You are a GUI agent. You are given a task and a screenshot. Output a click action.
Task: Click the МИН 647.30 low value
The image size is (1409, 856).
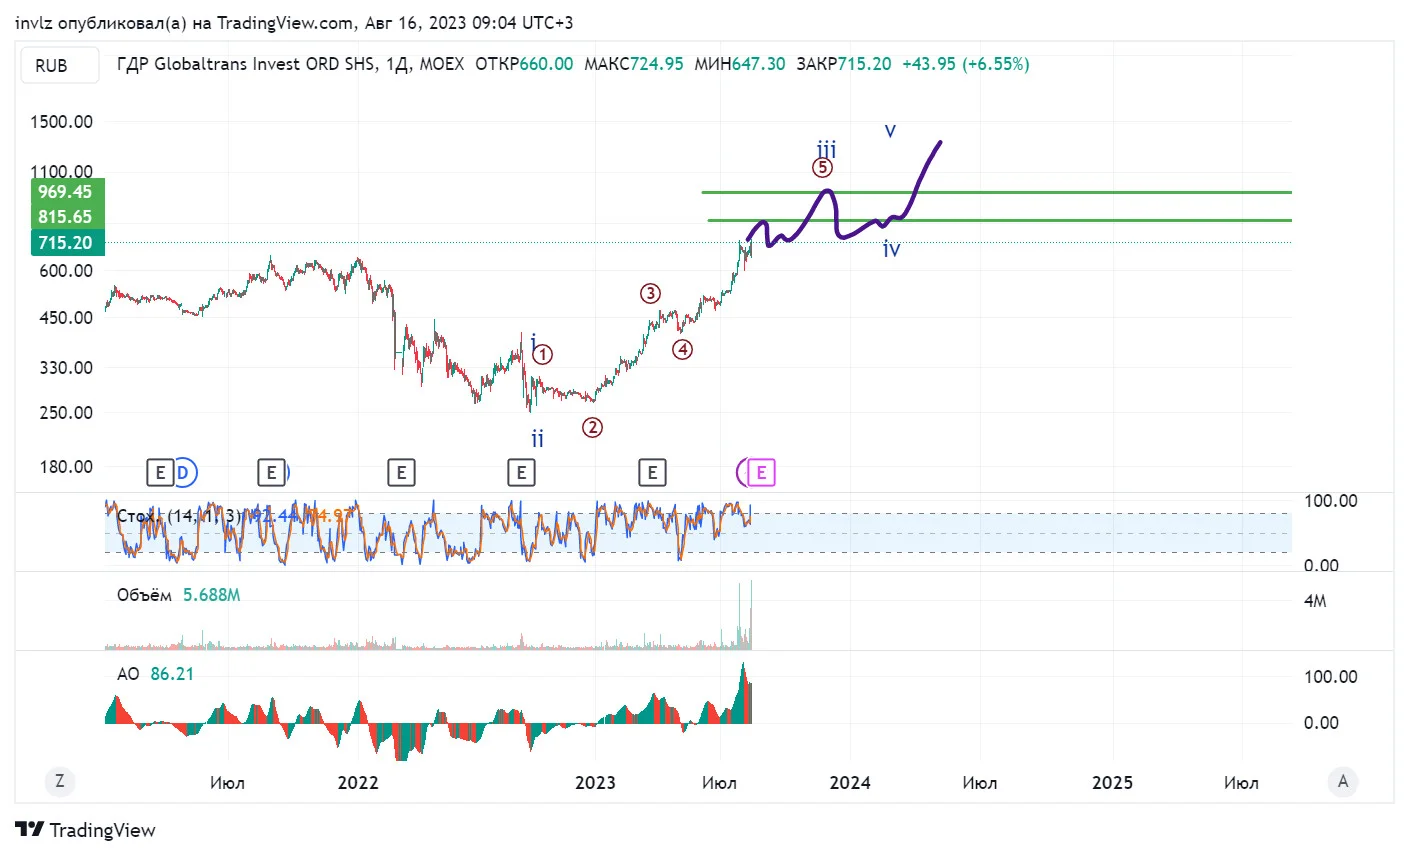click(740, 64)
